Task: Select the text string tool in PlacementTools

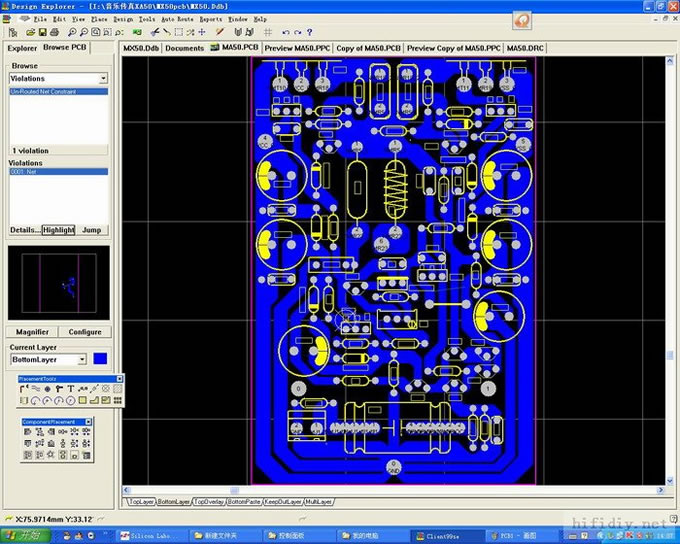Action: (70, 389)
